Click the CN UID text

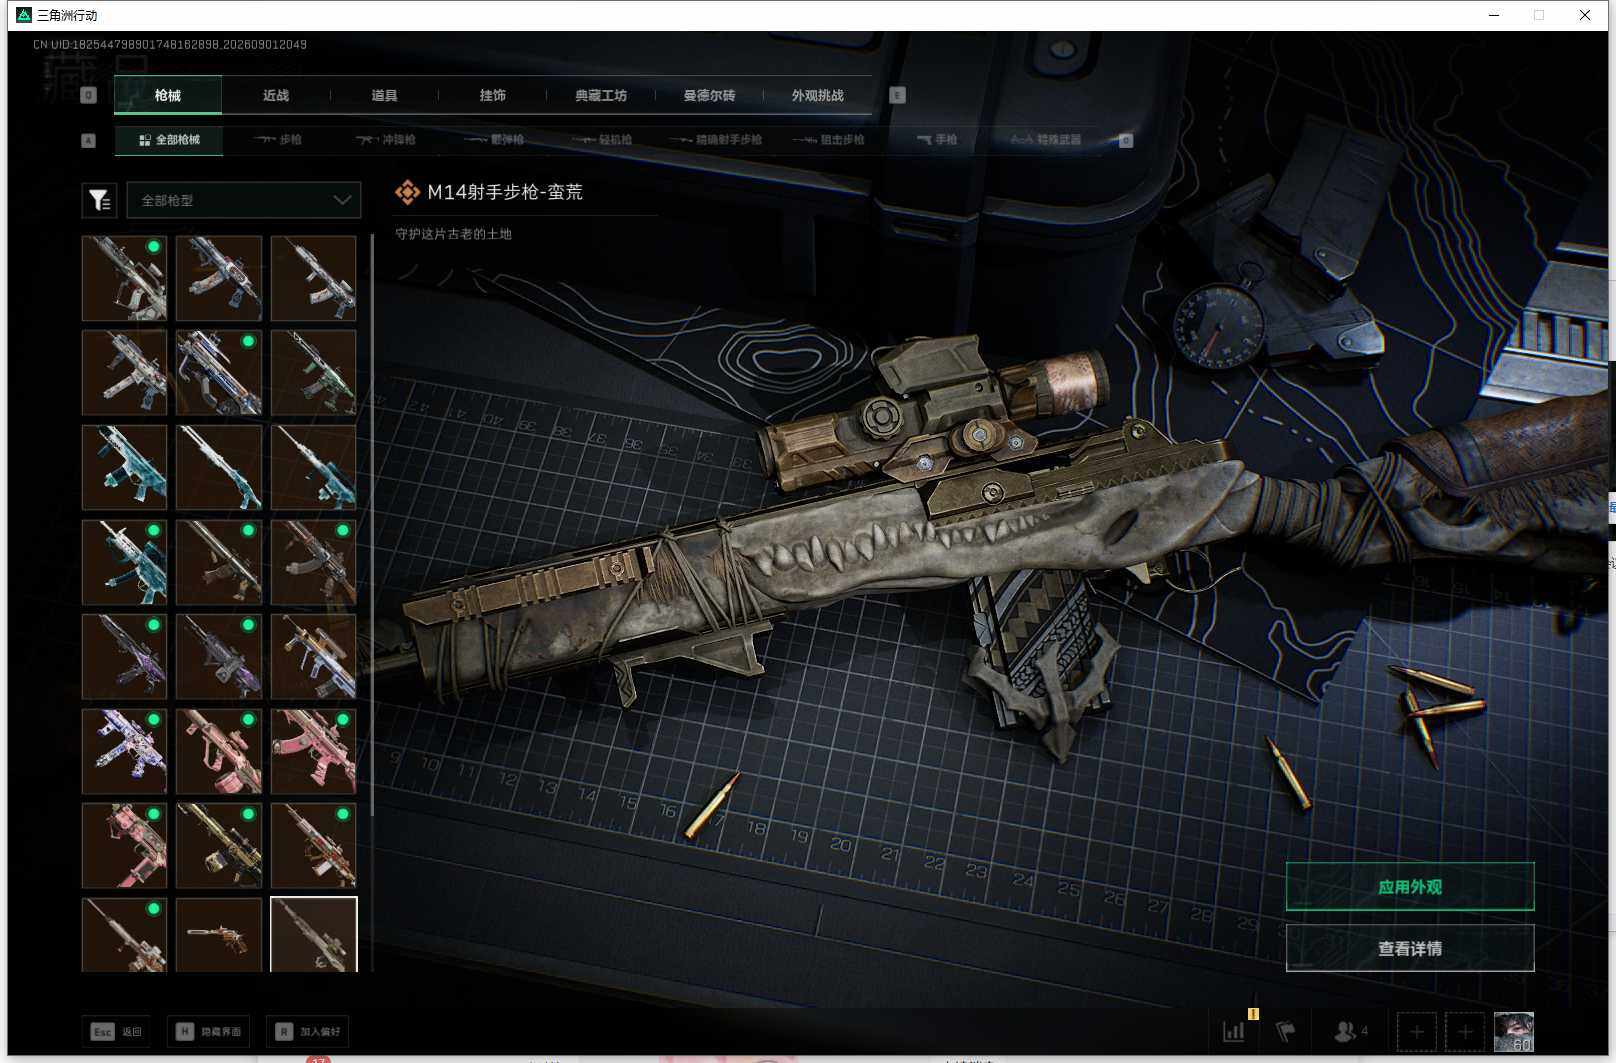click(x=170, y=45)
